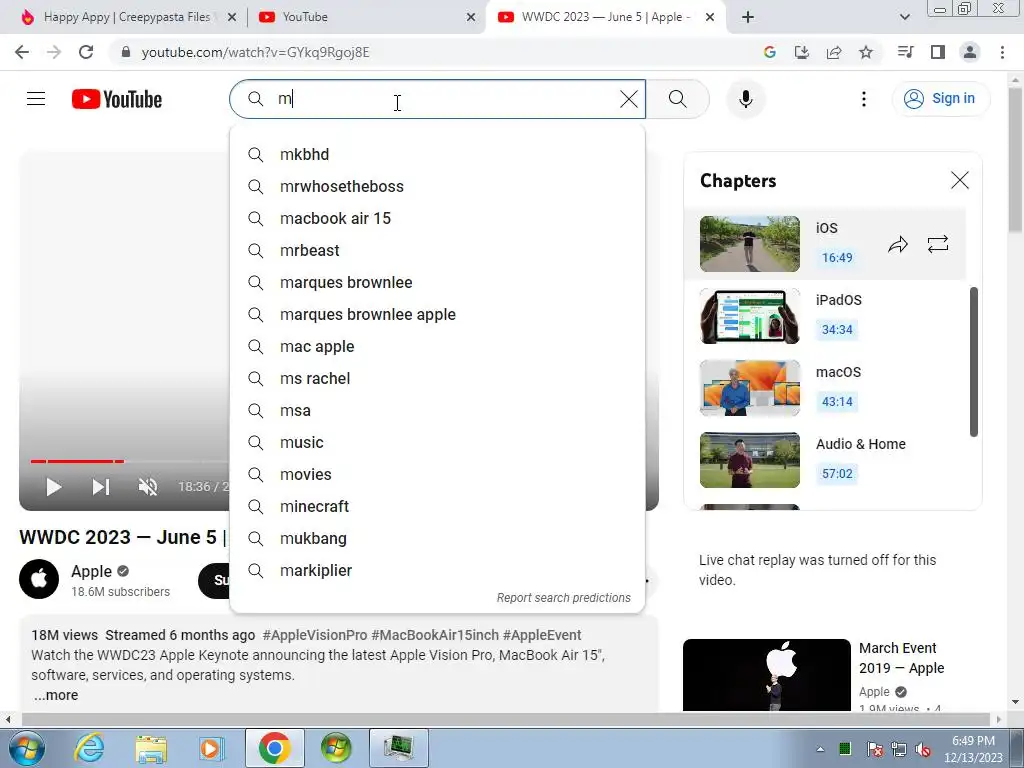Open the Apple channel avatar

click(39, 579)
